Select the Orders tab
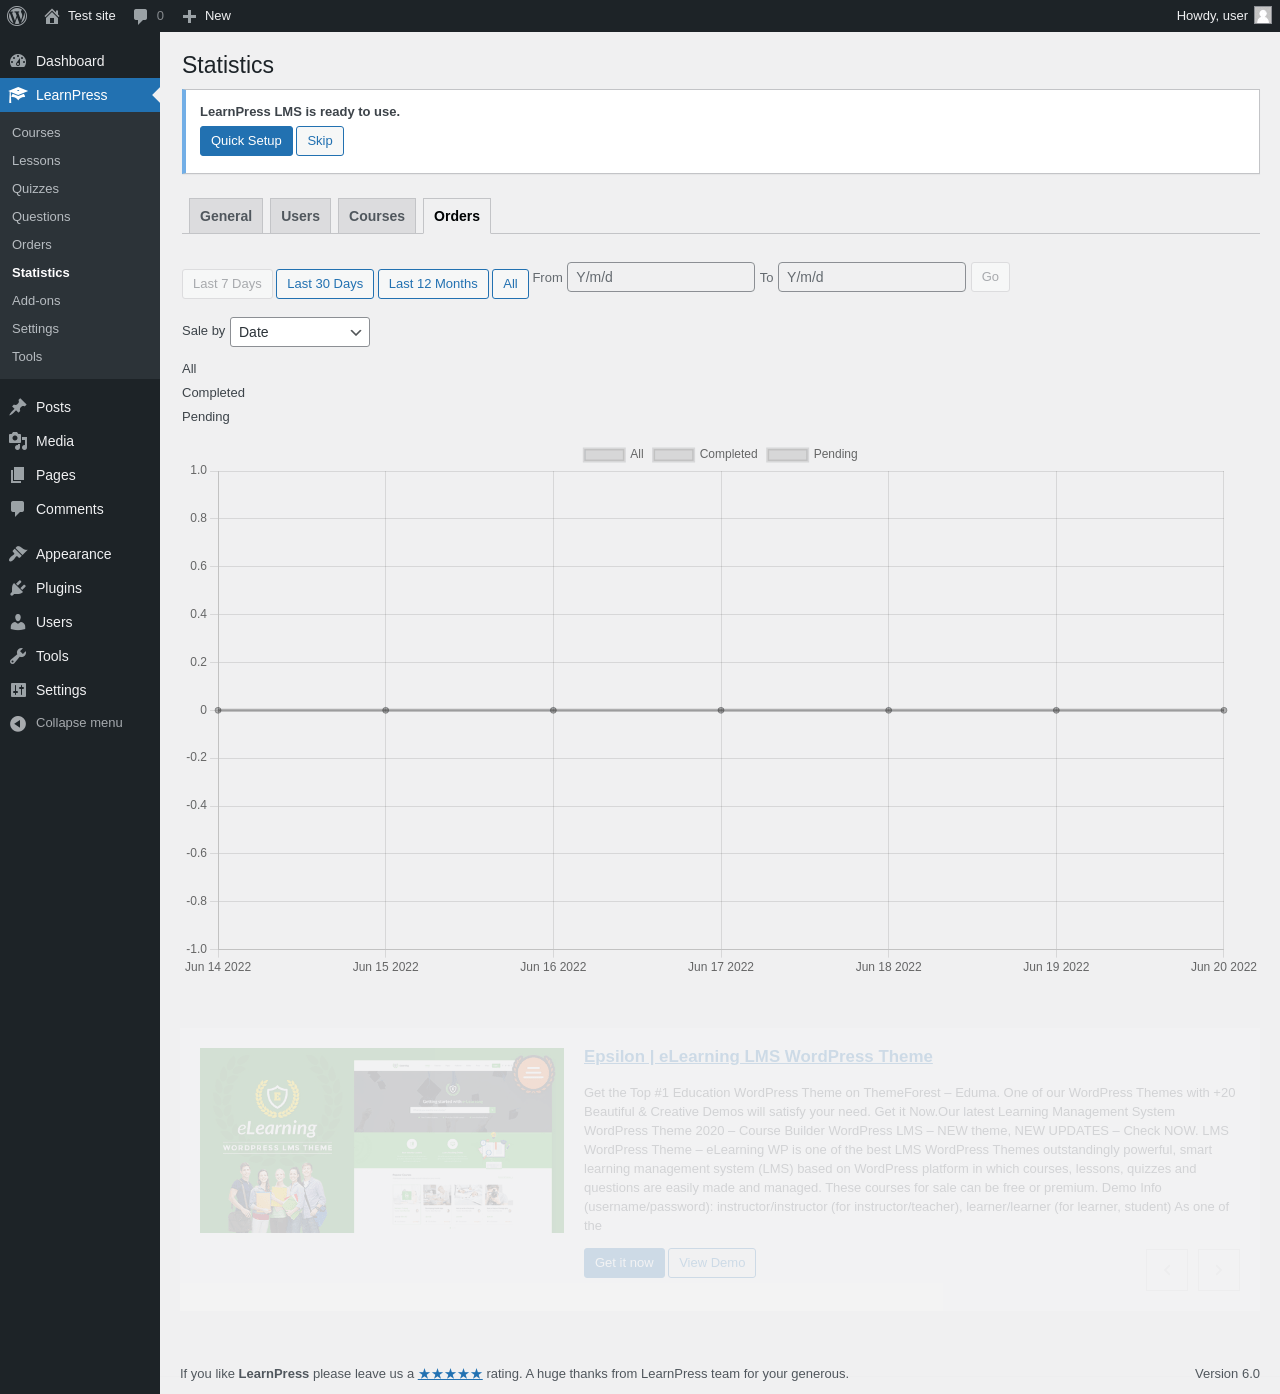Image resolution: width=1280 pixels, height=1394 pixels. (x=457, y=216)
